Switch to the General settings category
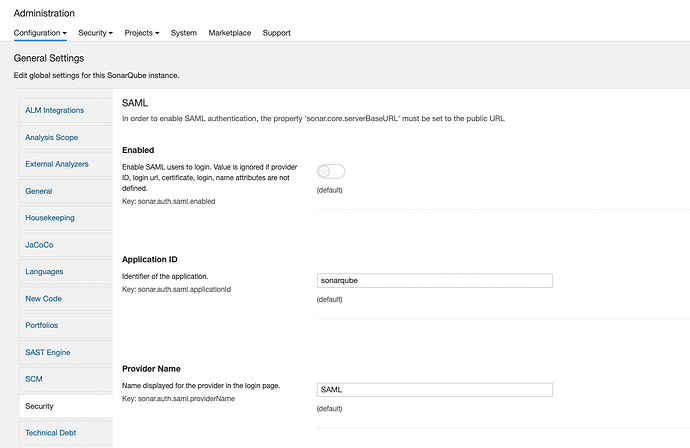 coord(39,191)
